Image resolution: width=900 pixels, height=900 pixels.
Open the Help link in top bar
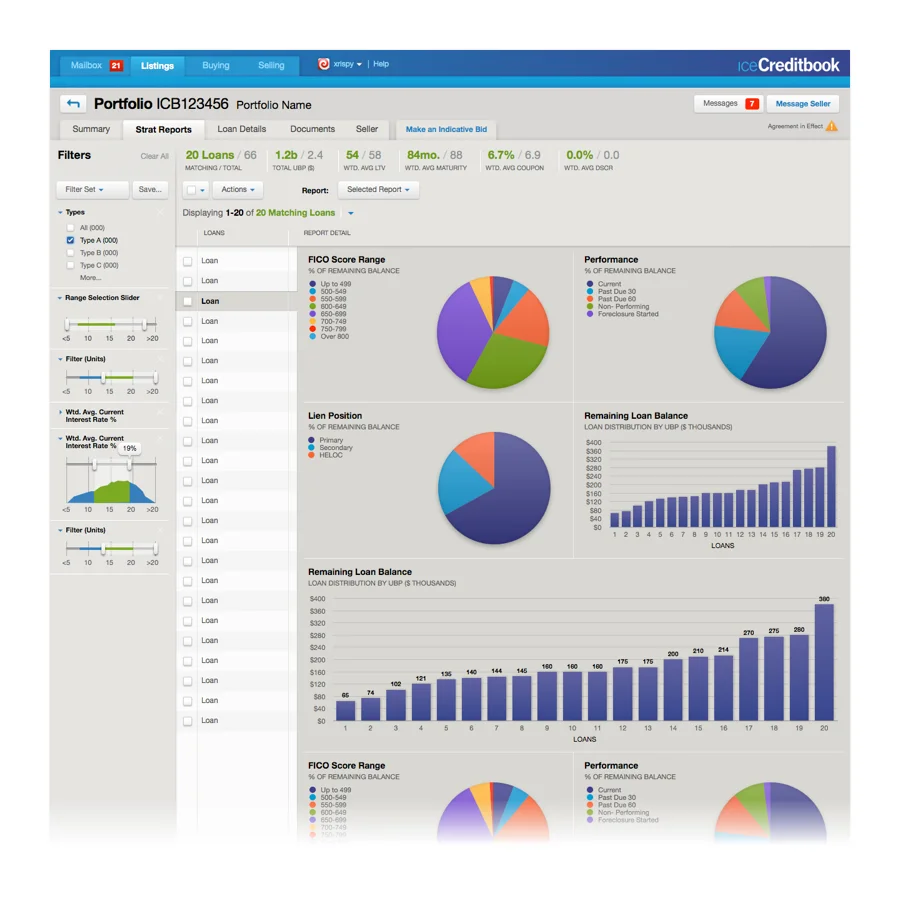click(x=381, y=64)
